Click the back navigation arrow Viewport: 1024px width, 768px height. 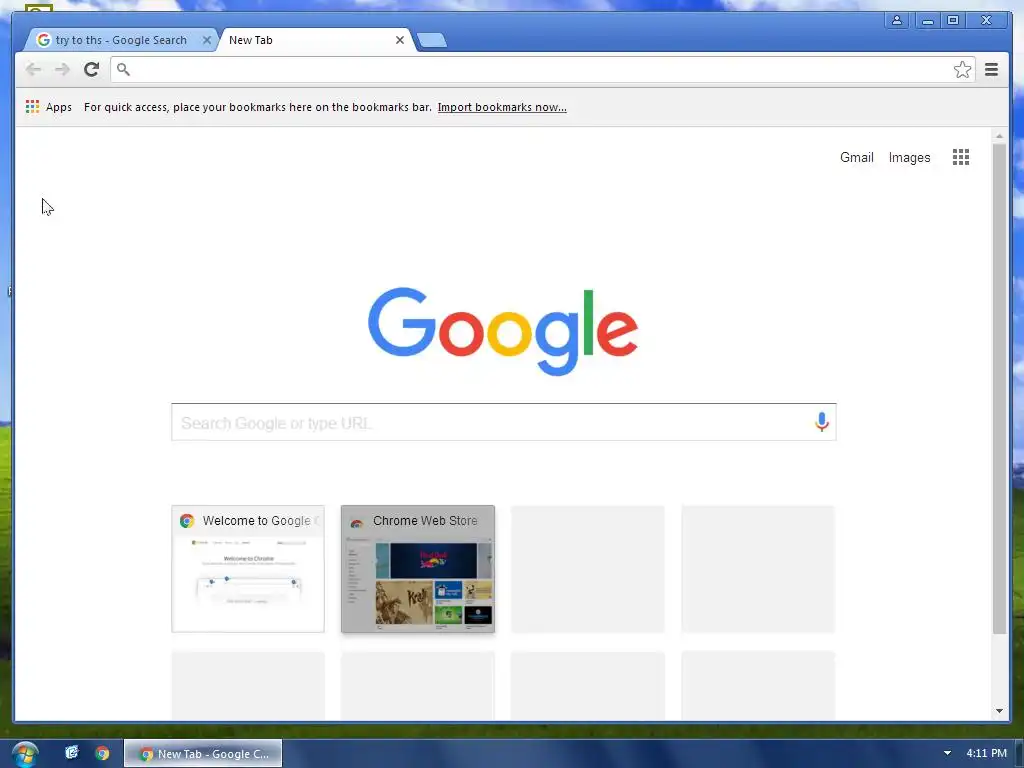33,69
